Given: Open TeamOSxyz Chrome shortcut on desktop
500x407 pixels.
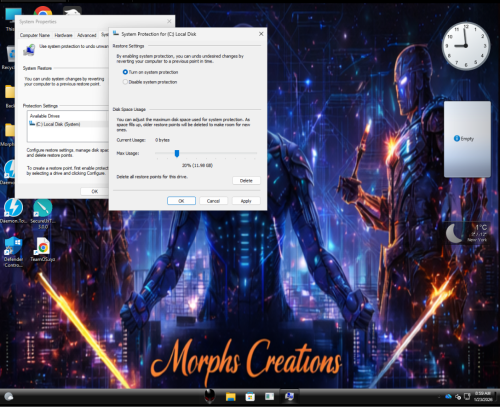Looking at the screenshot, I should (x=43, y=249).
